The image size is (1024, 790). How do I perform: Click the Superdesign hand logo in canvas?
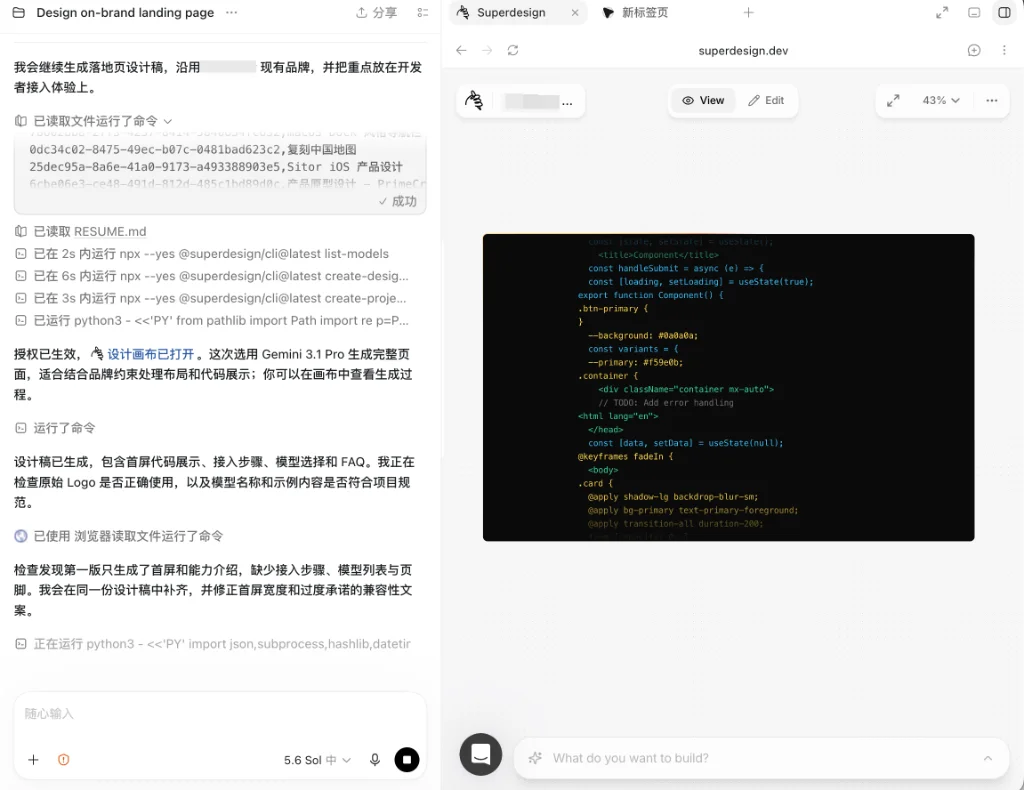(474, 101)
